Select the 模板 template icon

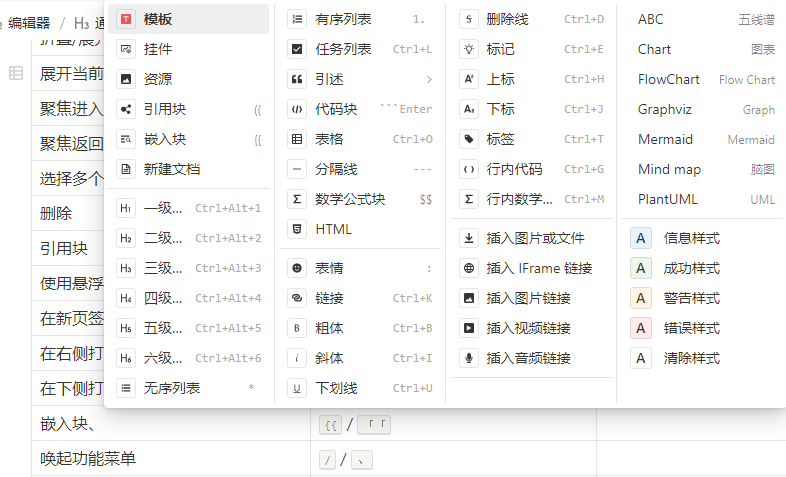(126, 19)
